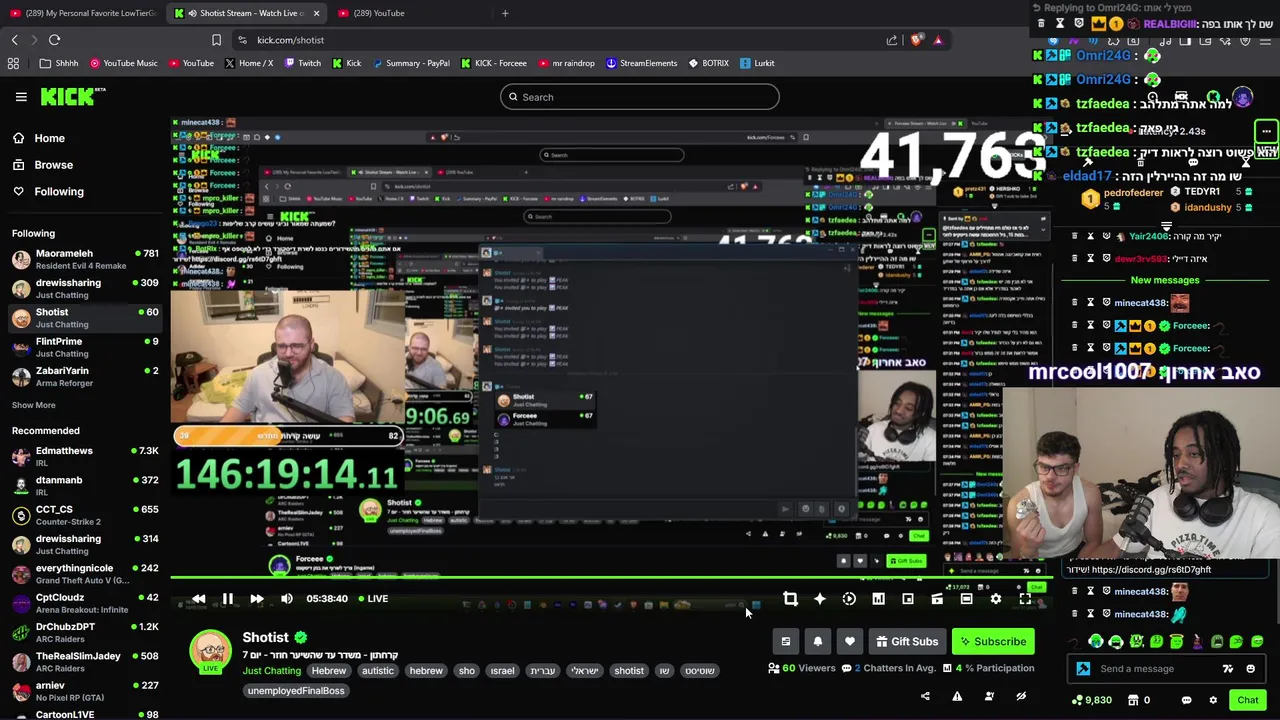The height and width of the screenshot is (720, 1280).
Task: Select the israel tag
Action: tap(502, 671)
